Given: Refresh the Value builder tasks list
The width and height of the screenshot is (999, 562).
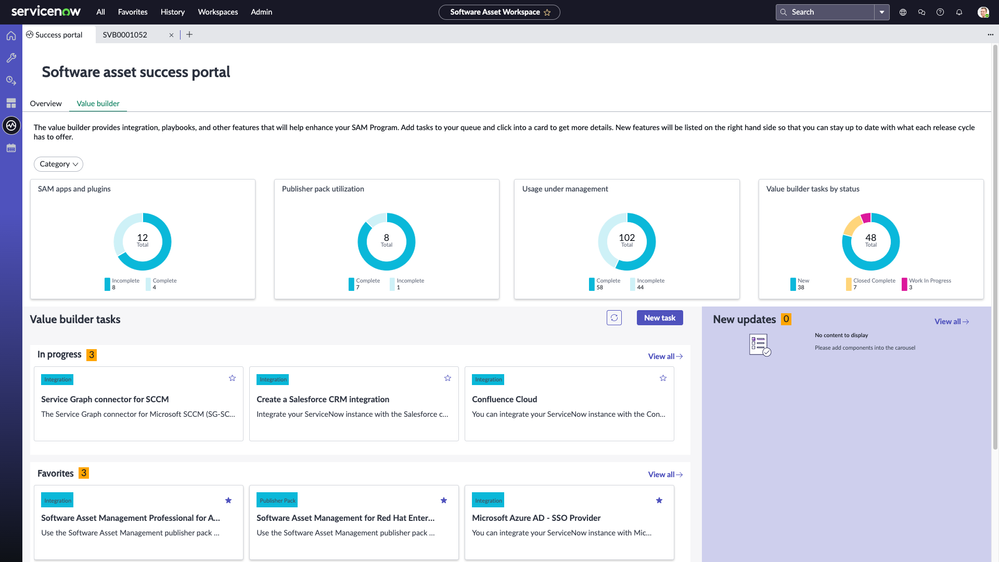Looking at the screenshot, I should (614, 317).
